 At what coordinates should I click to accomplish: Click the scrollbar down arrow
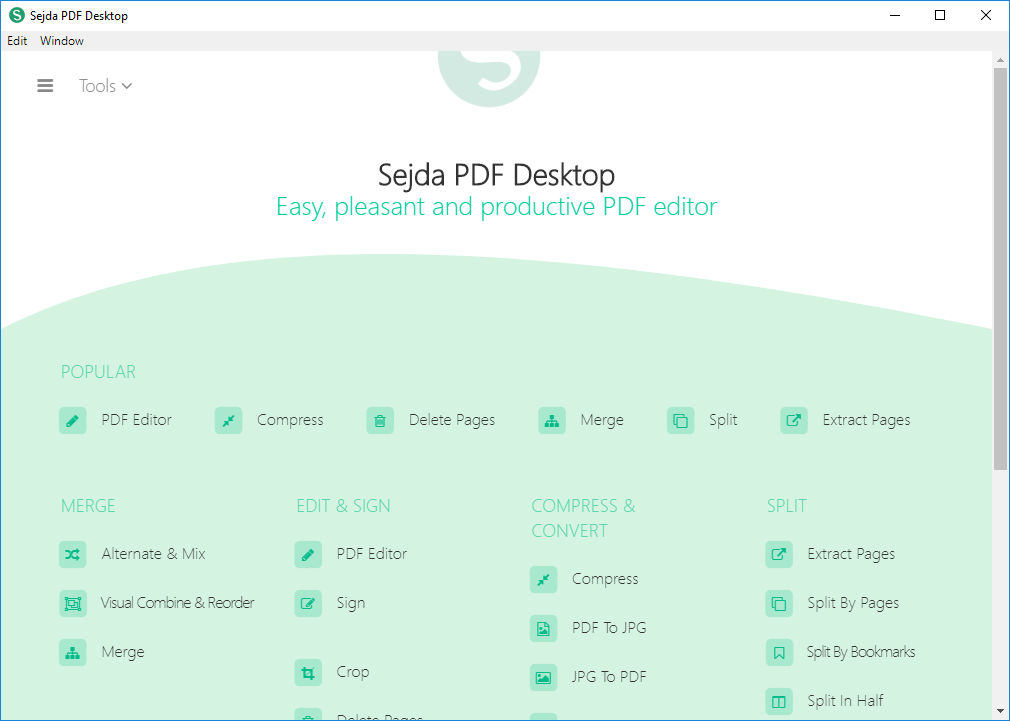1000,711
